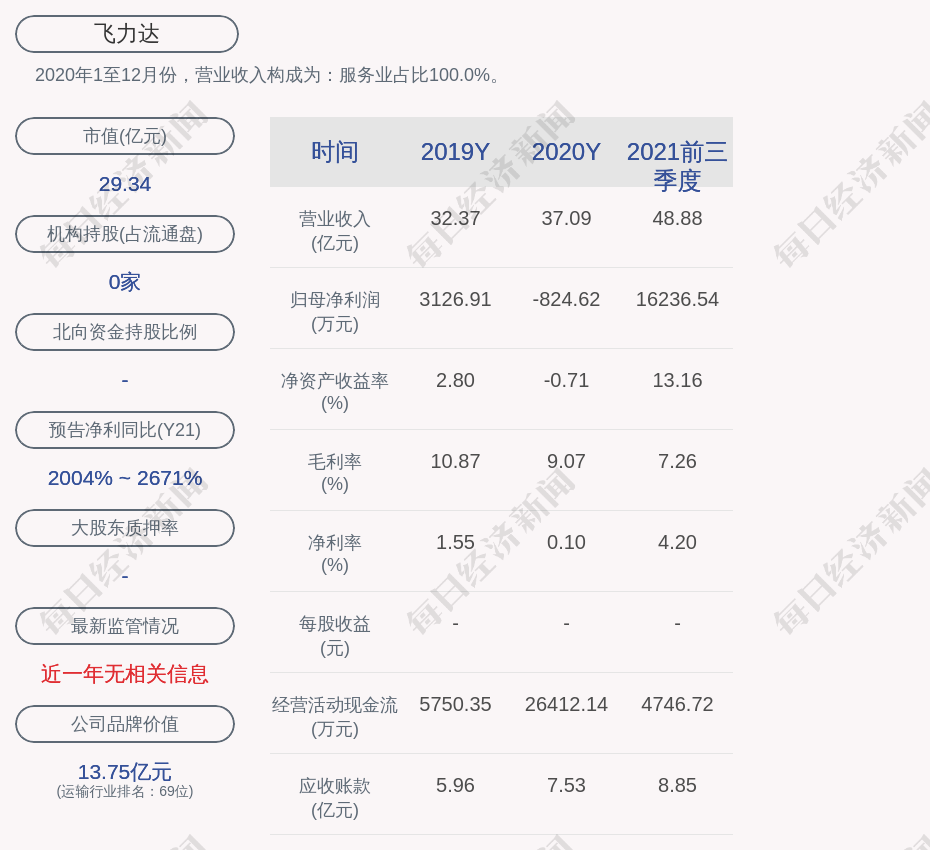Select the 市值(亿元) label pill
This screenshot has height=850, width=930.
125,136
